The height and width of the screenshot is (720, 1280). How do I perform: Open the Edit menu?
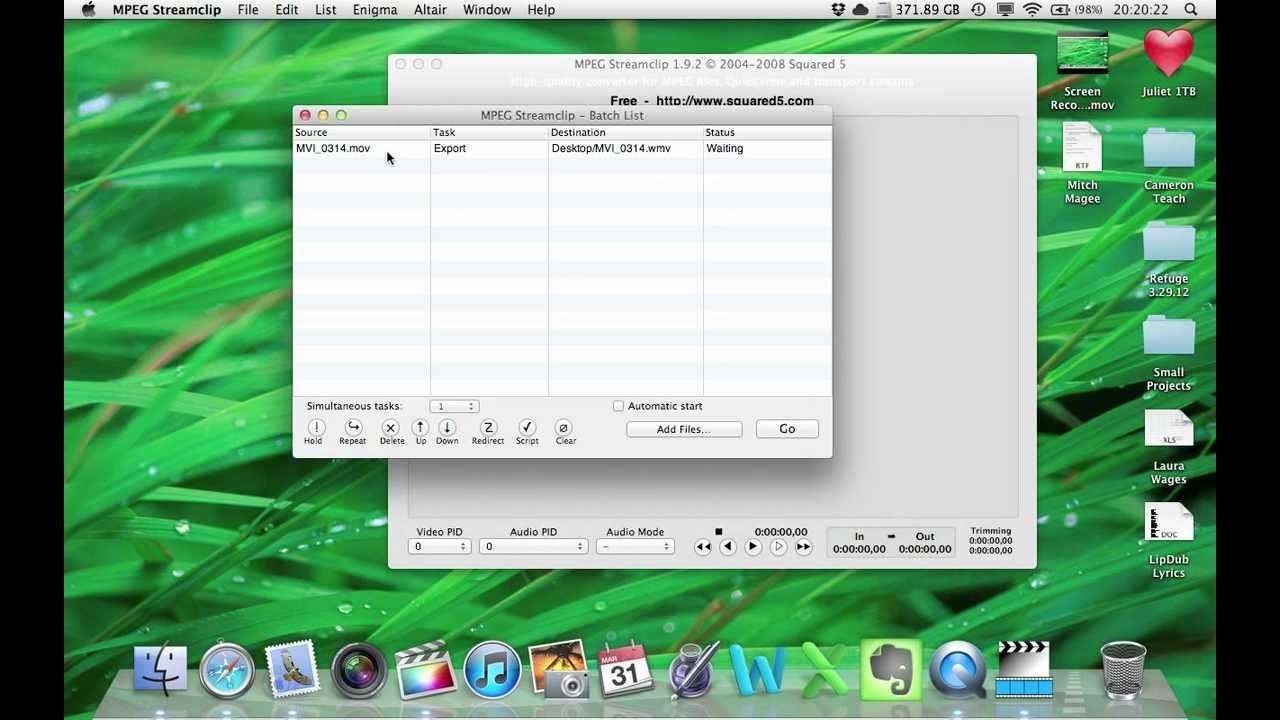tap(287, 9)
